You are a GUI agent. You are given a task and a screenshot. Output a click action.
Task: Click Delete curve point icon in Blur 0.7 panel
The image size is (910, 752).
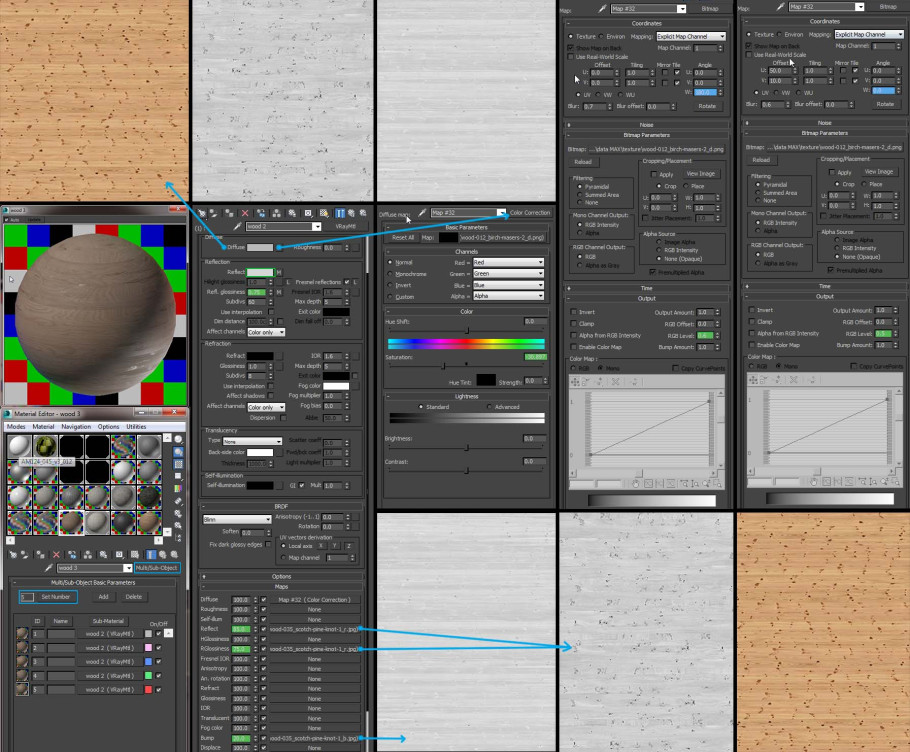(x=615, y=381)
